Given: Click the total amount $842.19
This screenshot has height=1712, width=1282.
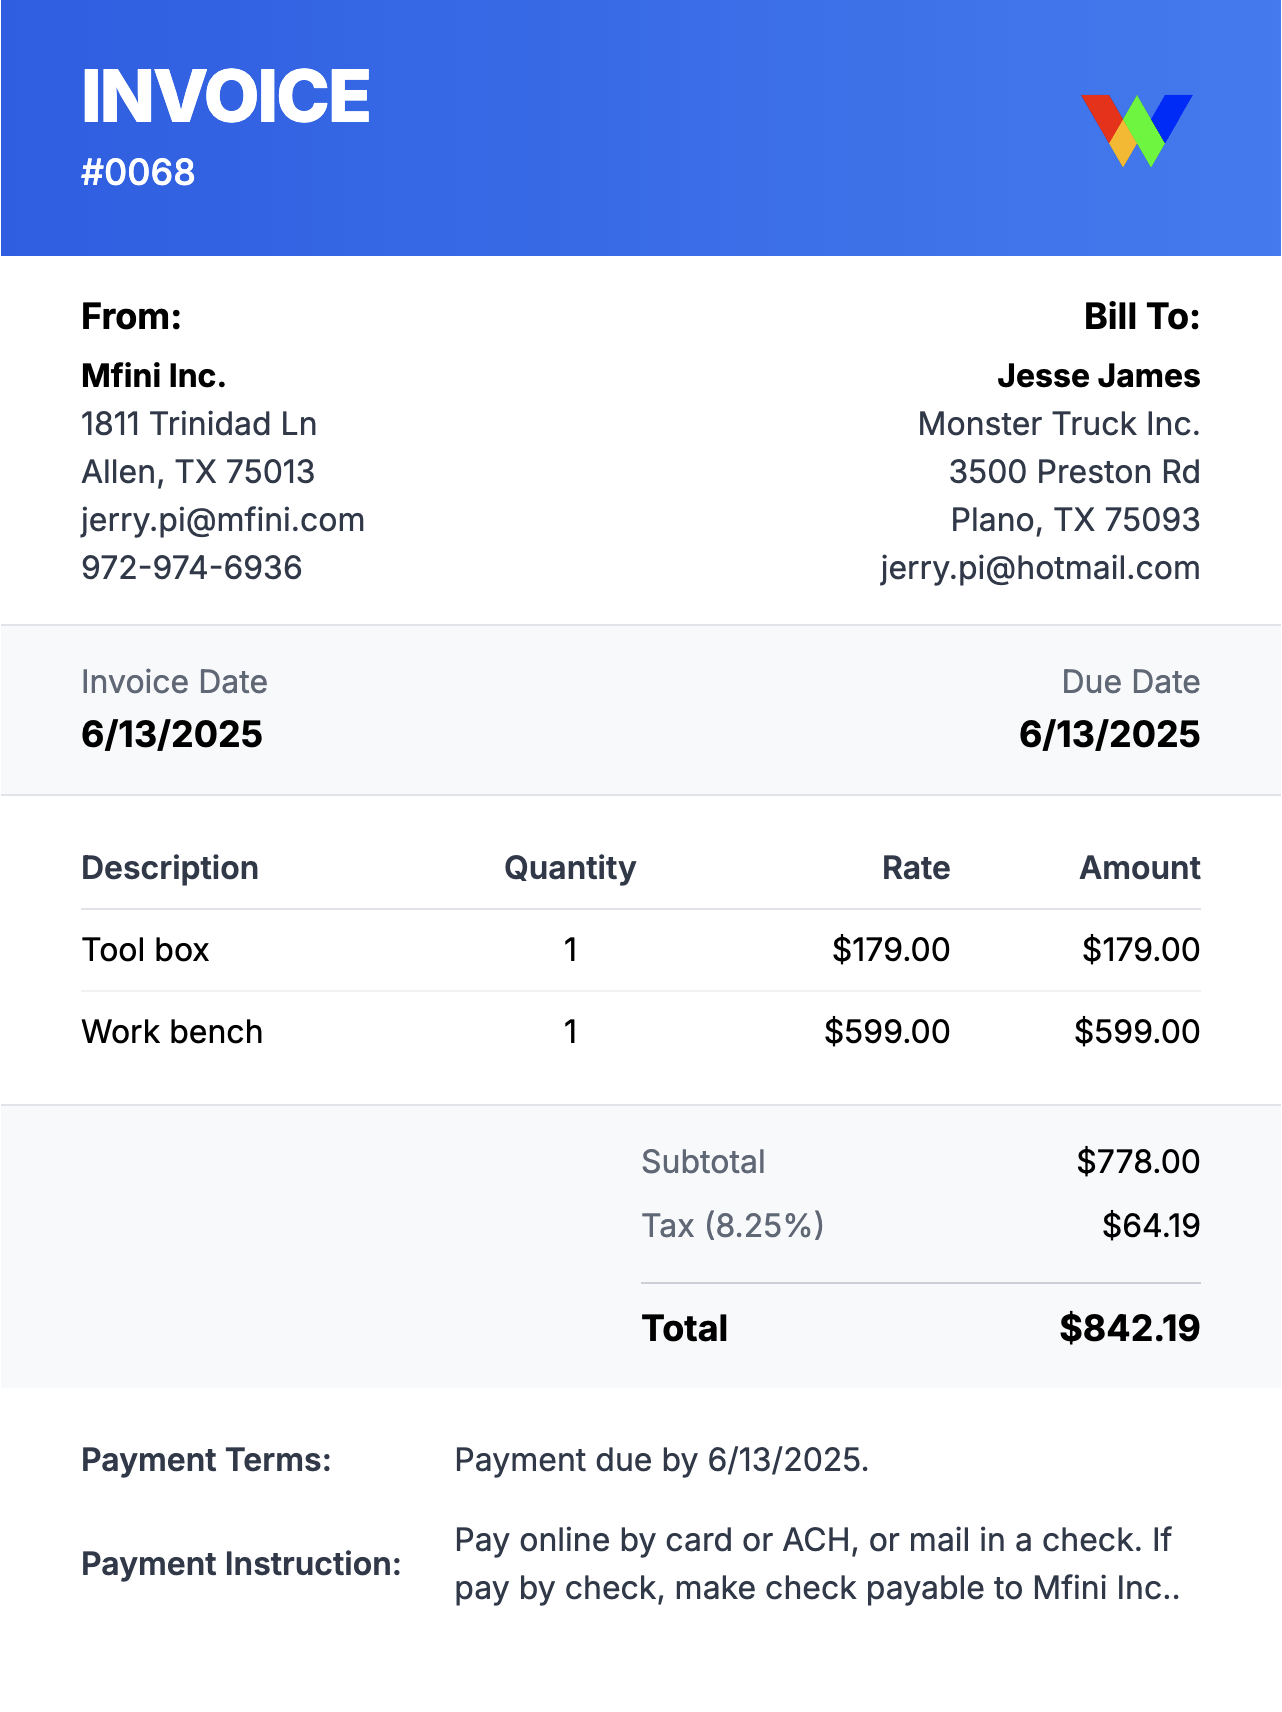Looking at the screenshot, I should [x=1129, y=1329].
